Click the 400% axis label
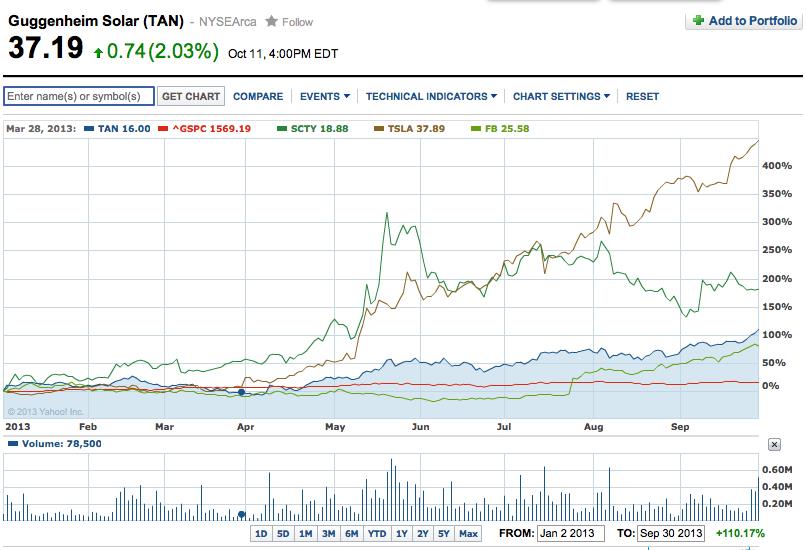The height and width of the screenshot is (550, 806). [777, 166]
